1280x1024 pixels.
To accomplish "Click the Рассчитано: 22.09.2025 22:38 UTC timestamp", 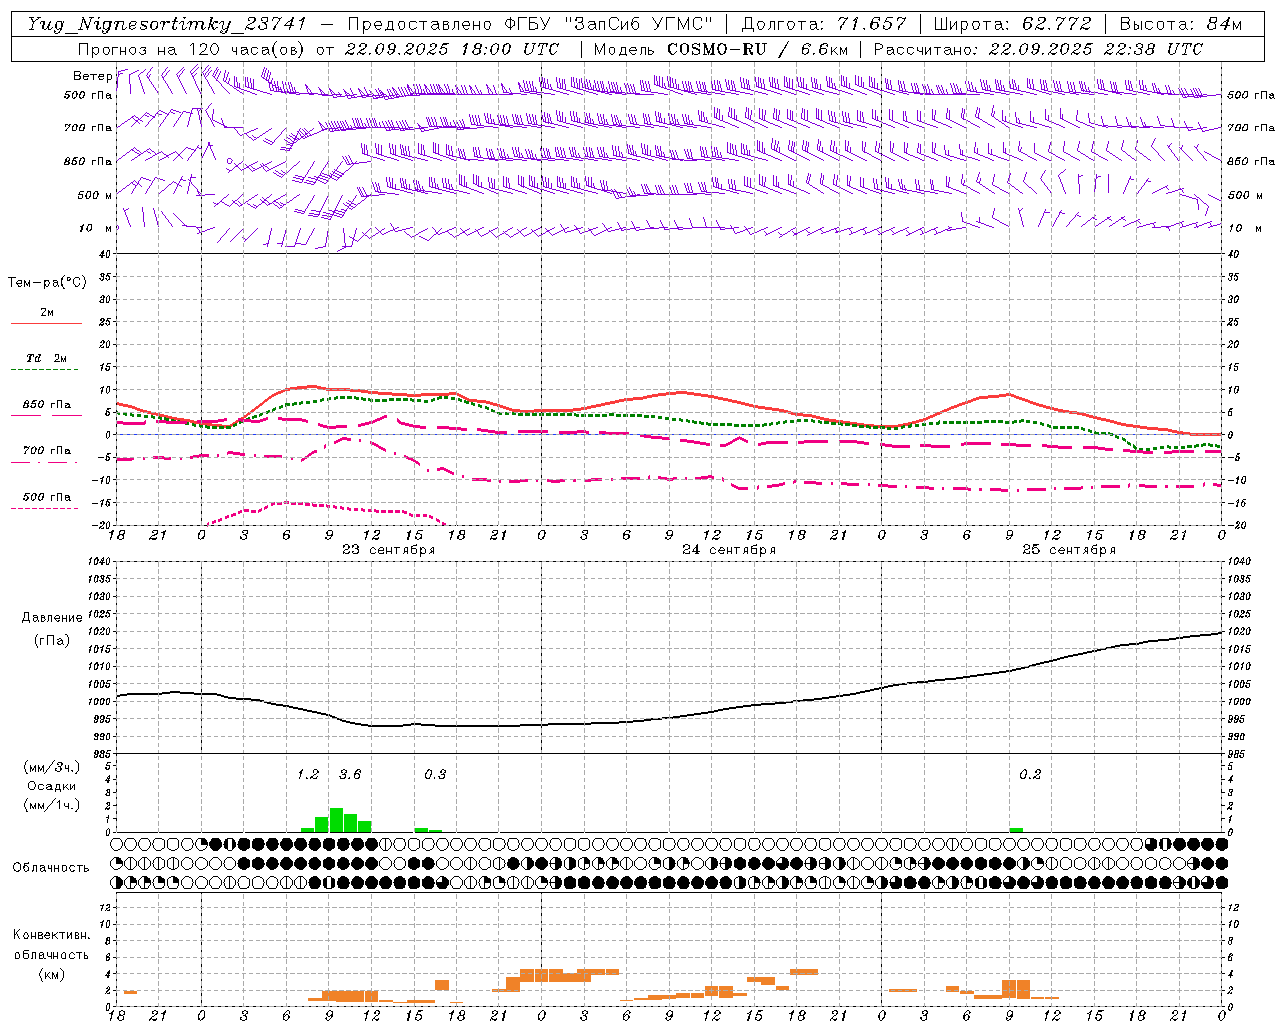I will point(1037,49).
